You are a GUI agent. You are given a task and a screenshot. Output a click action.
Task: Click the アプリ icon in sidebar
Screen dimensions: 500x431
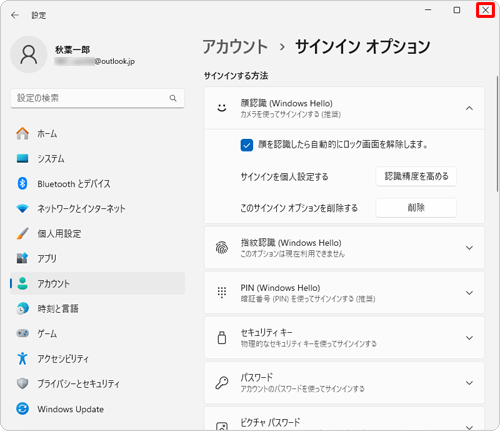pos(22,258)
